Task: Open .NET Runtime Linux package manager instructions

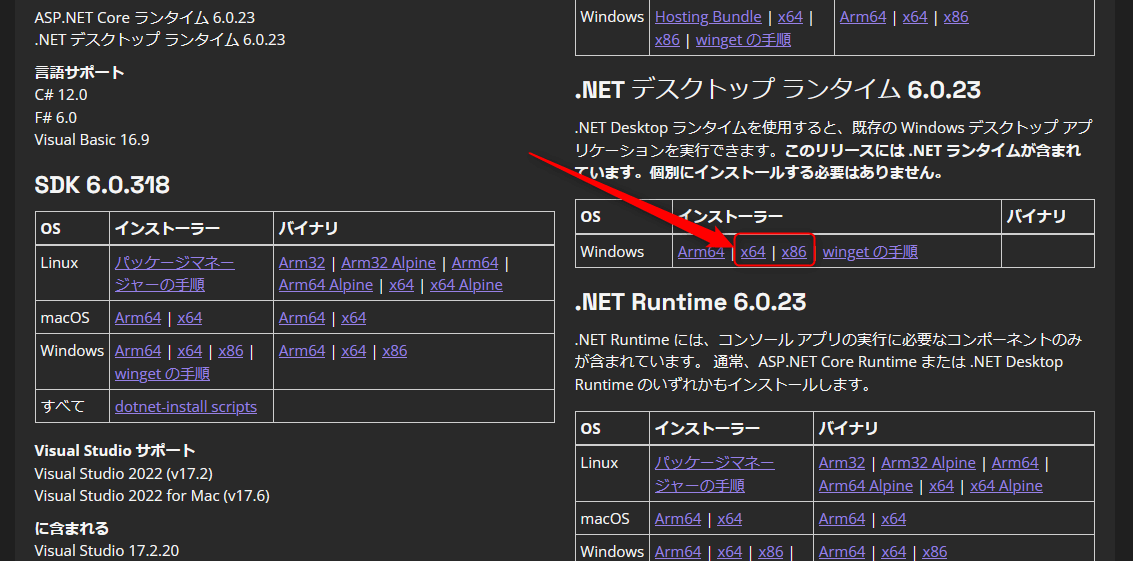Action: tap(715, 474)
